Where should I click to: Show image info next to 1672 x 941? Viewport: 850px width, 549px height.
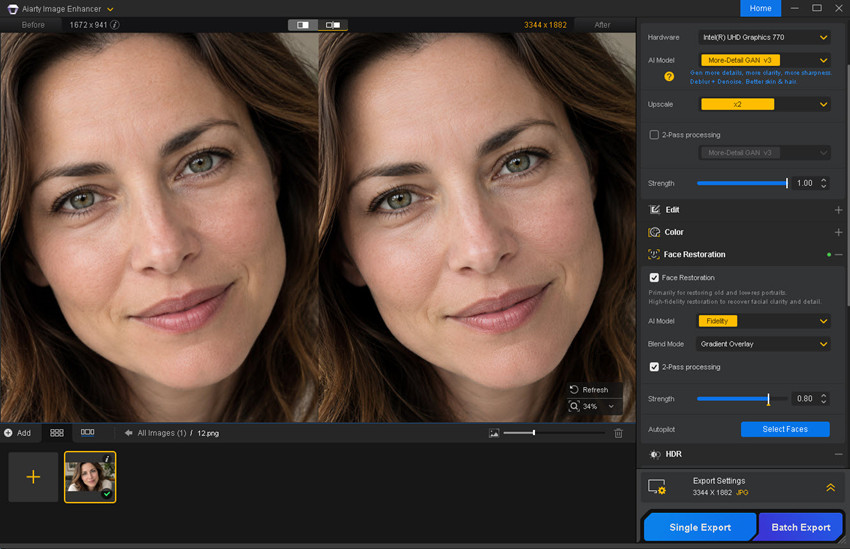coord(115,24)
